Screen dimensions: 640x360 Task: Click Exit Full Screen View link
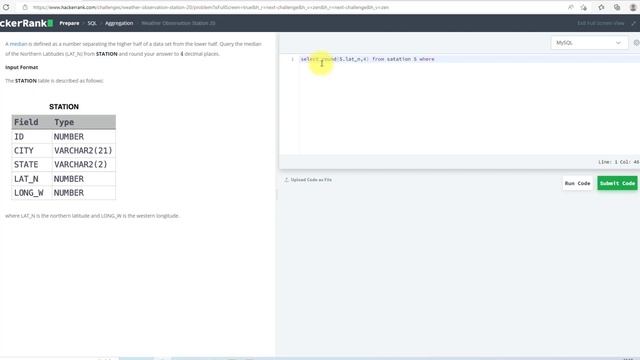pos(600,23)
